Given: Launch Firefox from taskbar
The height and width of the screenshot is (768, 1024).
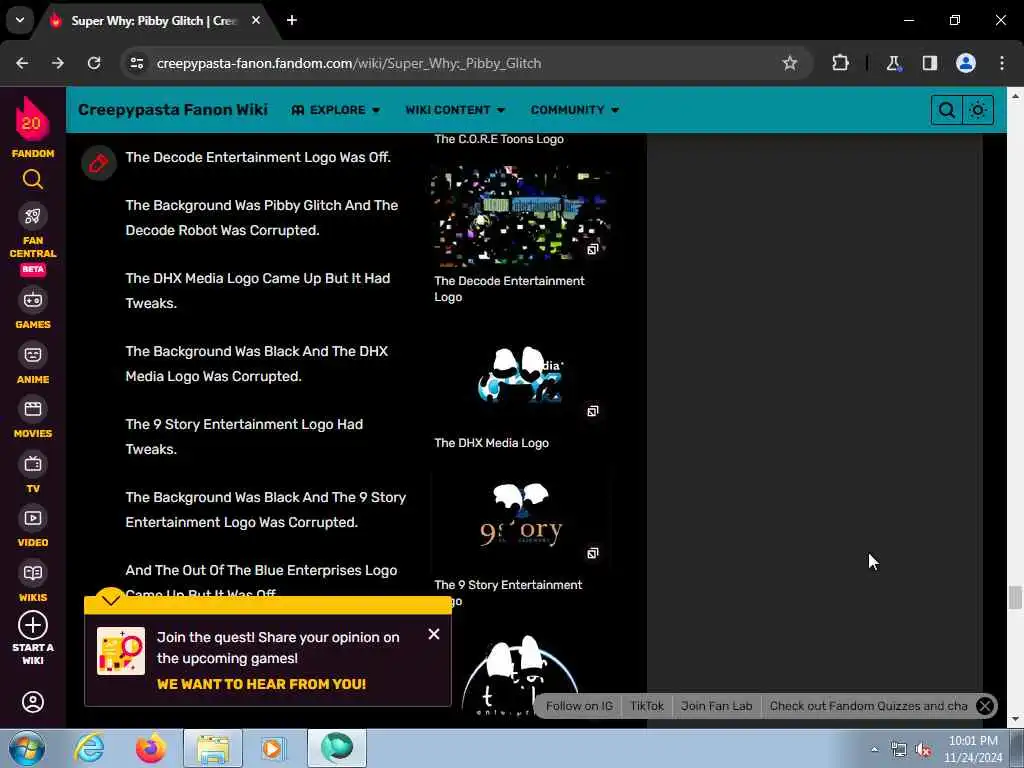Looking at the screenshot, I should [150, 748].
